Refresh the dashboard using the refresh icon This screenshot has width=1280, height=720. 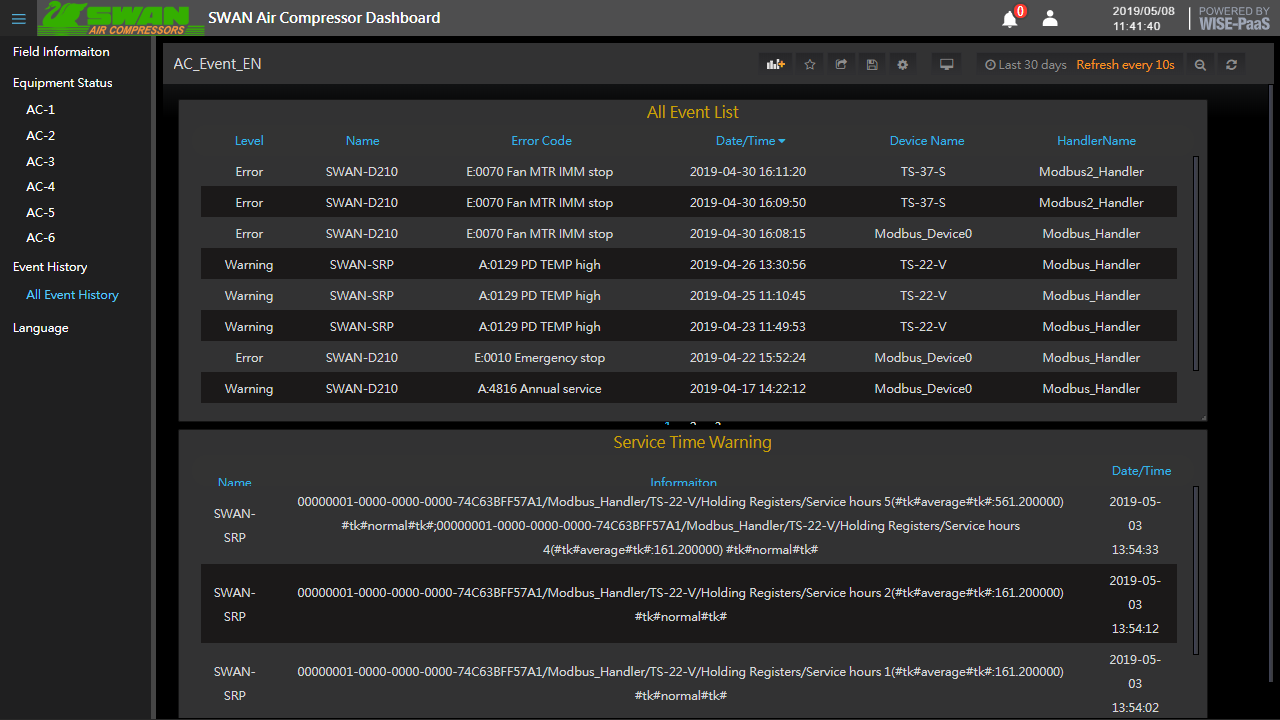1231,64
